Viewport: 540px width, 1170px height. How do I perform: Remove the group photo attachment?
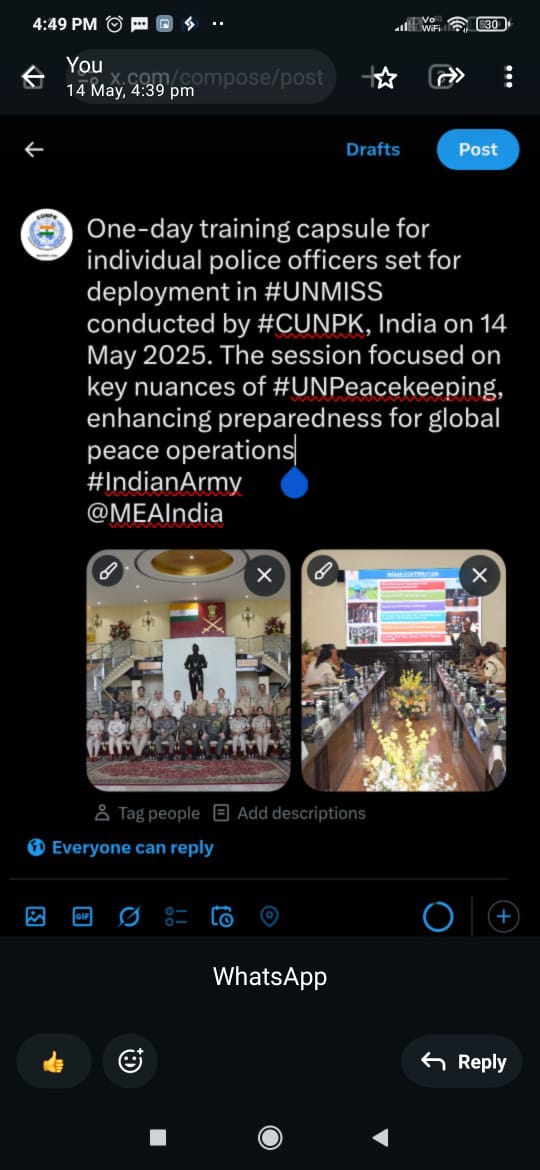264,575
